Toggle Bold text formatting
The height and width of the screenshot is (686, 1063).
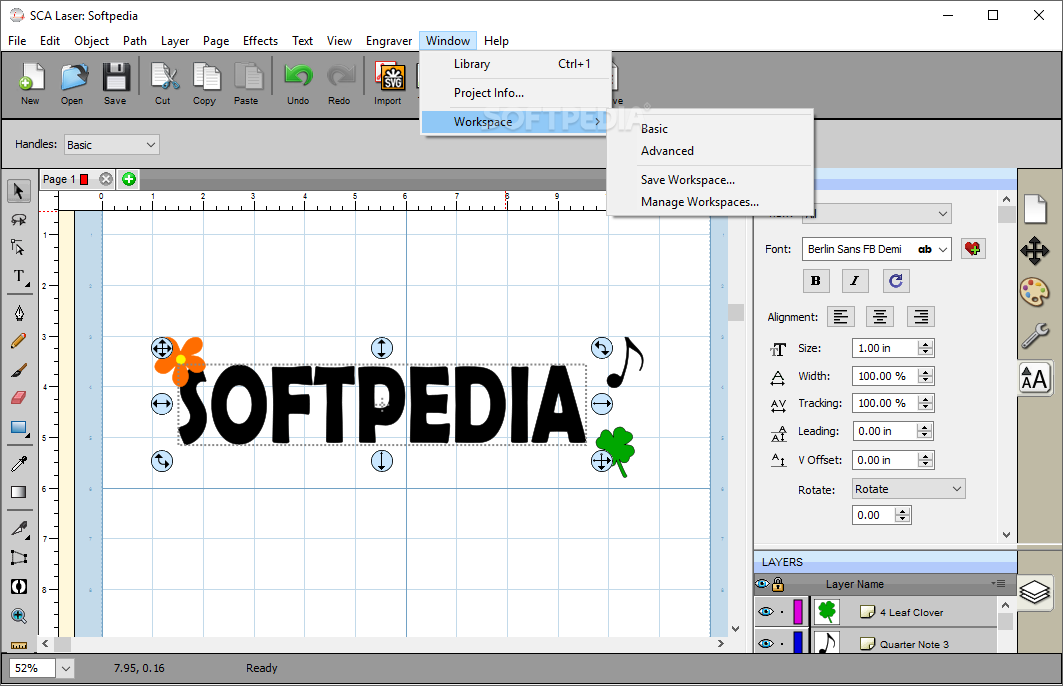pyautogui.click(x=816, y=281)
